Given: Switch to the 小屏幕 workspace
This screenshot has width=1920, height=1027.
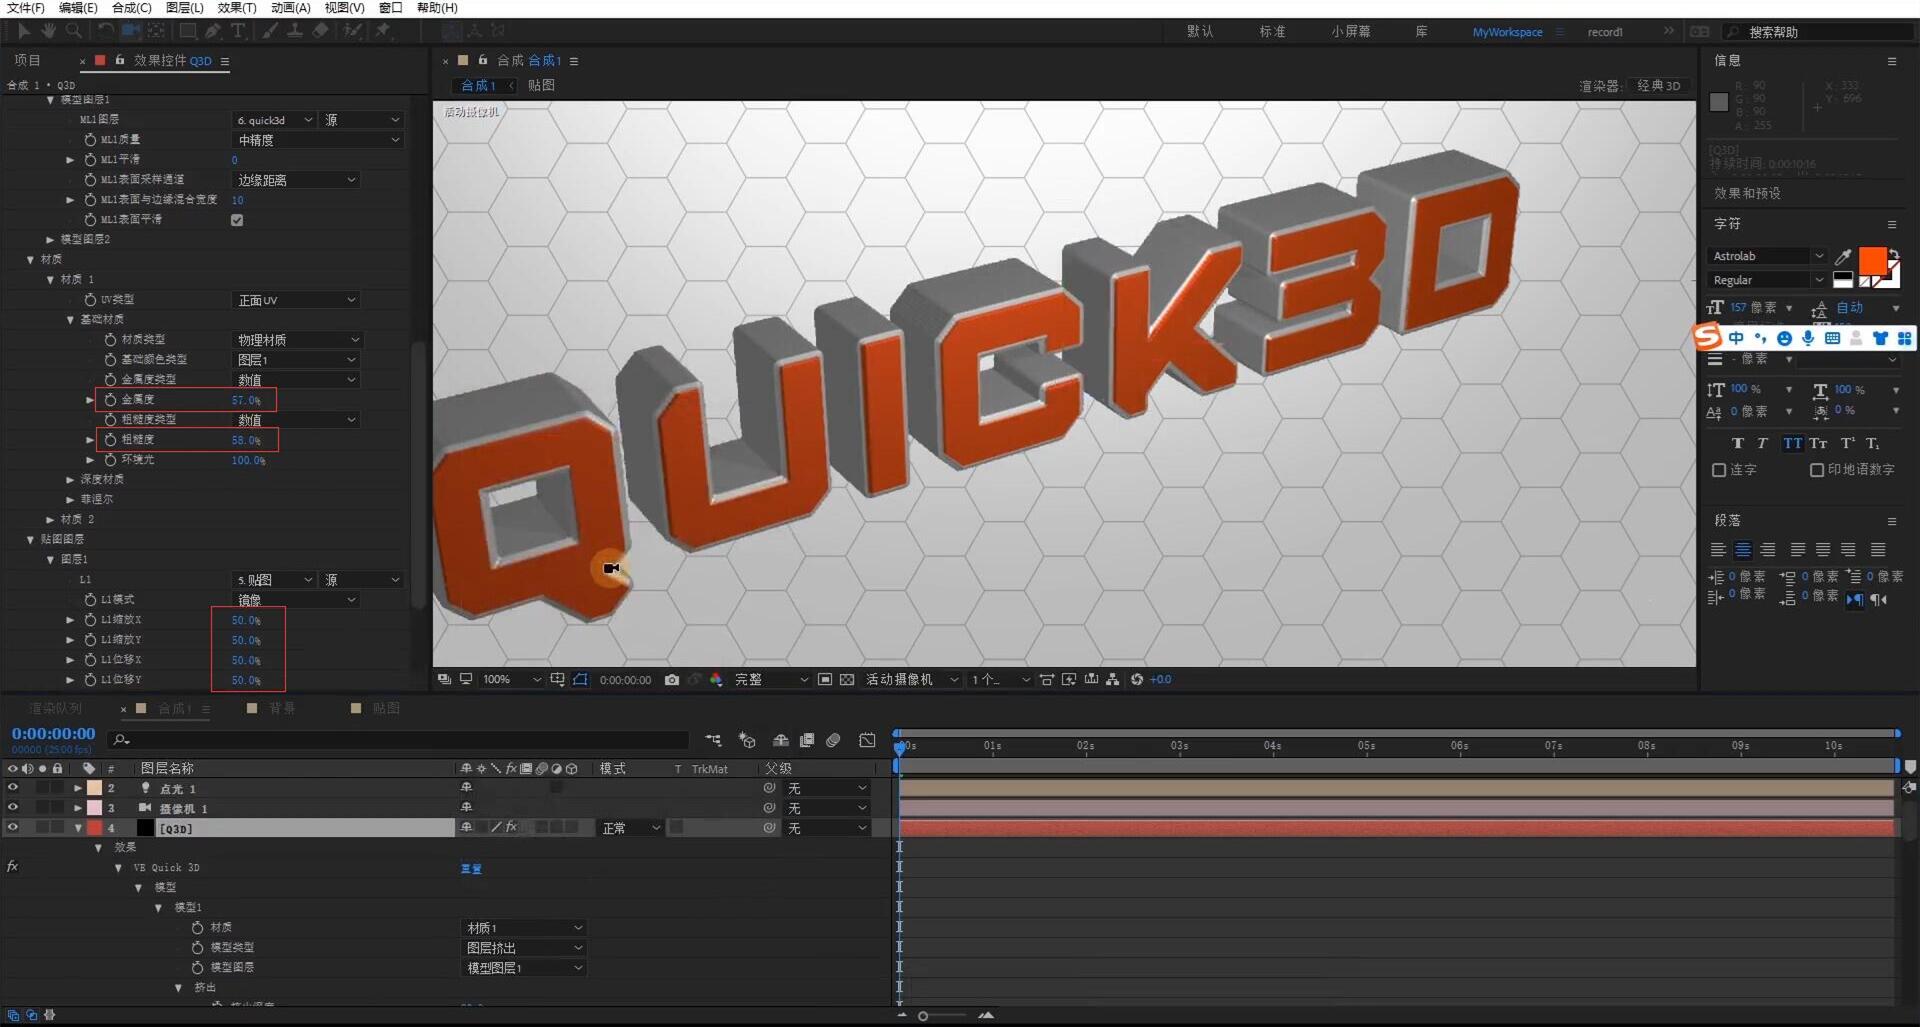Looking at the screenshot, I should pyautogui.click(x=1350, y=32).
